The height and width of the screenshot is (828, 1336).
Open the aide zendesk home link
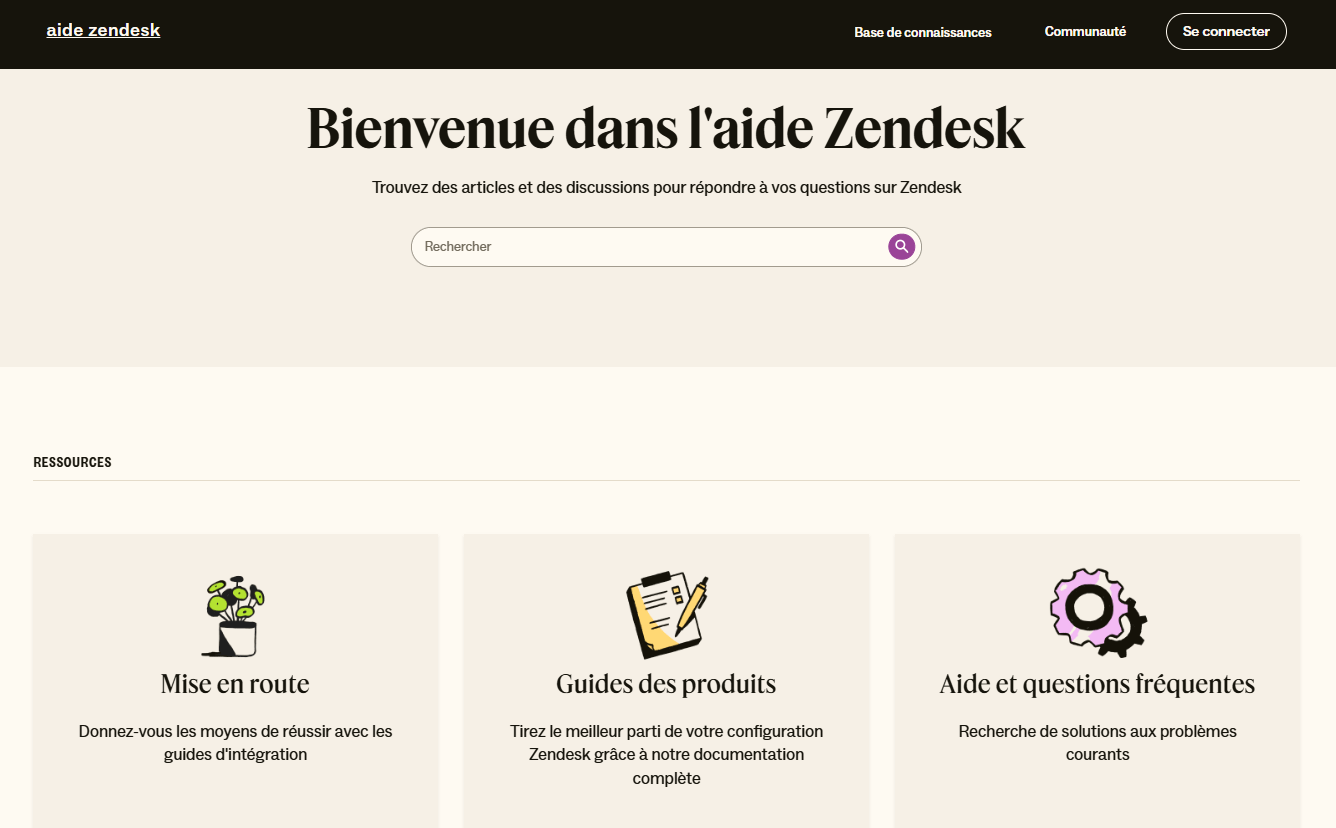click(103, 30)
